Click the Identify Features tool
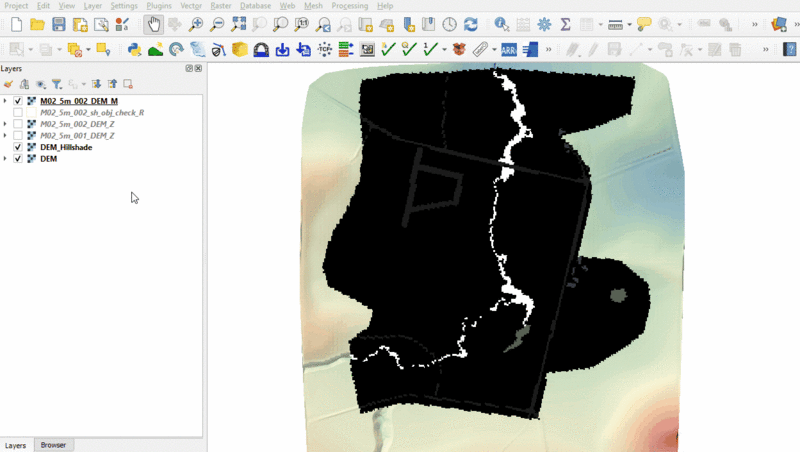 501,24
